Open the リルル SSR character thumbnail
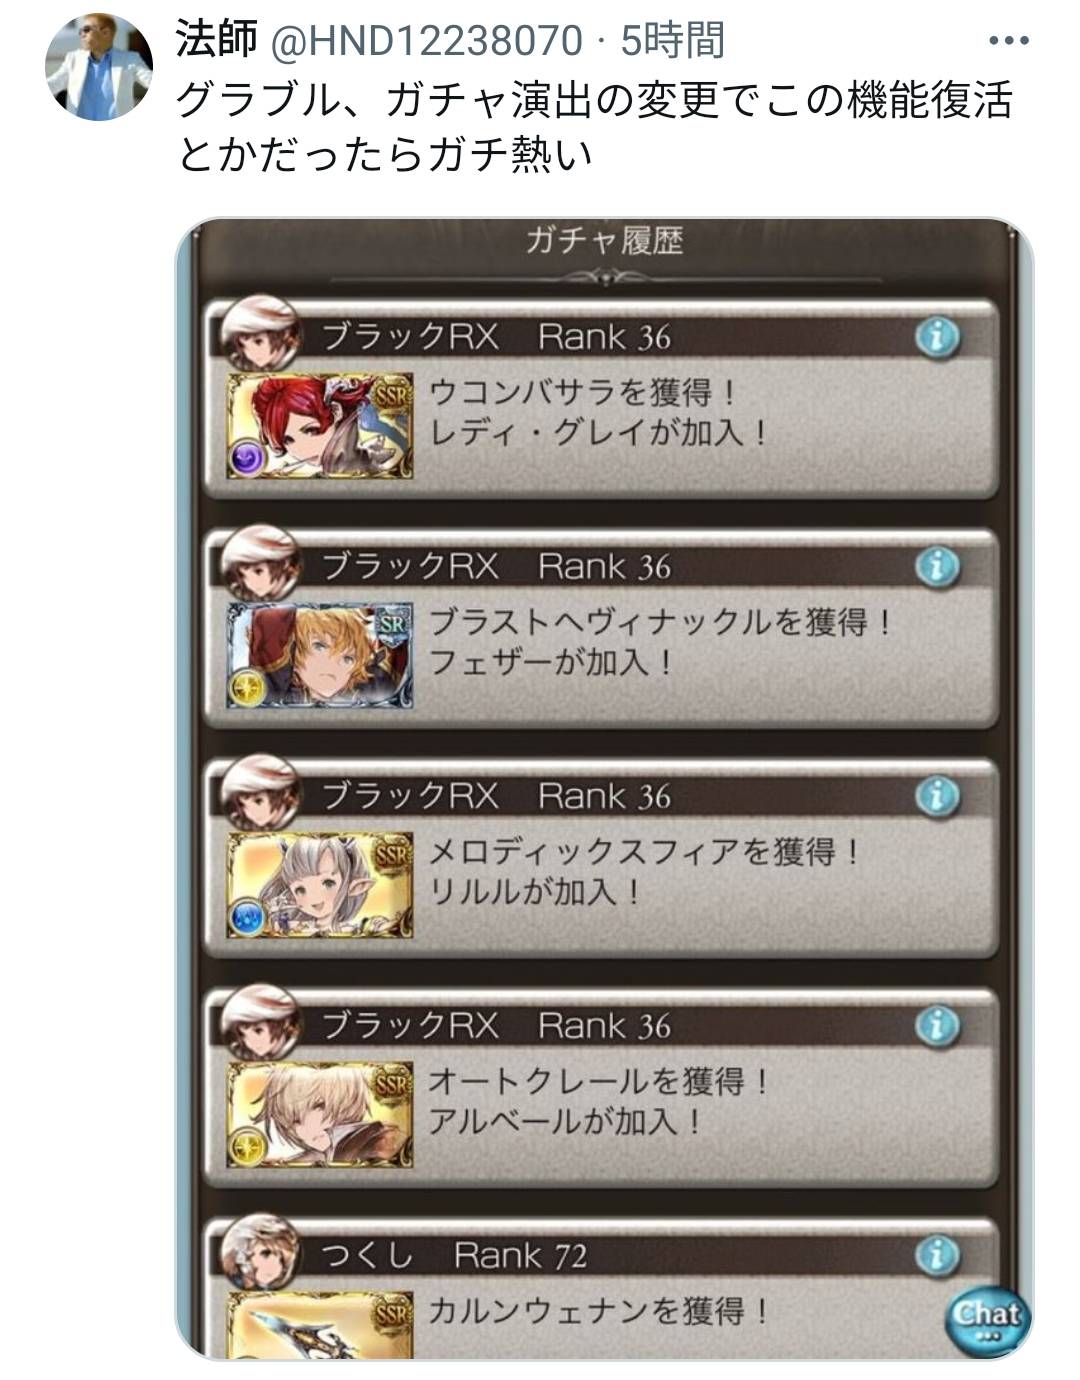 pos(320,885)
